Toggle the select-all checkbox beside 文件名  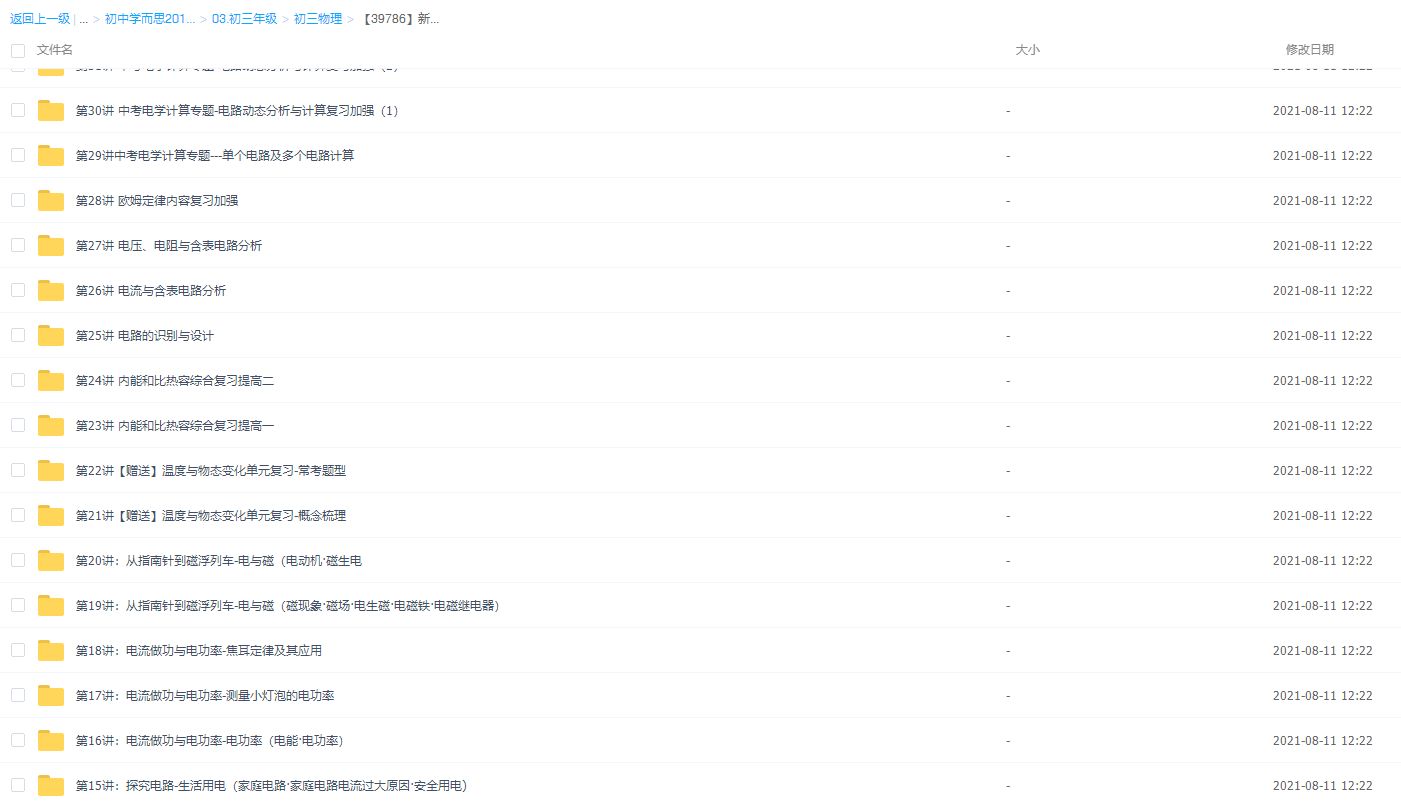pos(18,50)
